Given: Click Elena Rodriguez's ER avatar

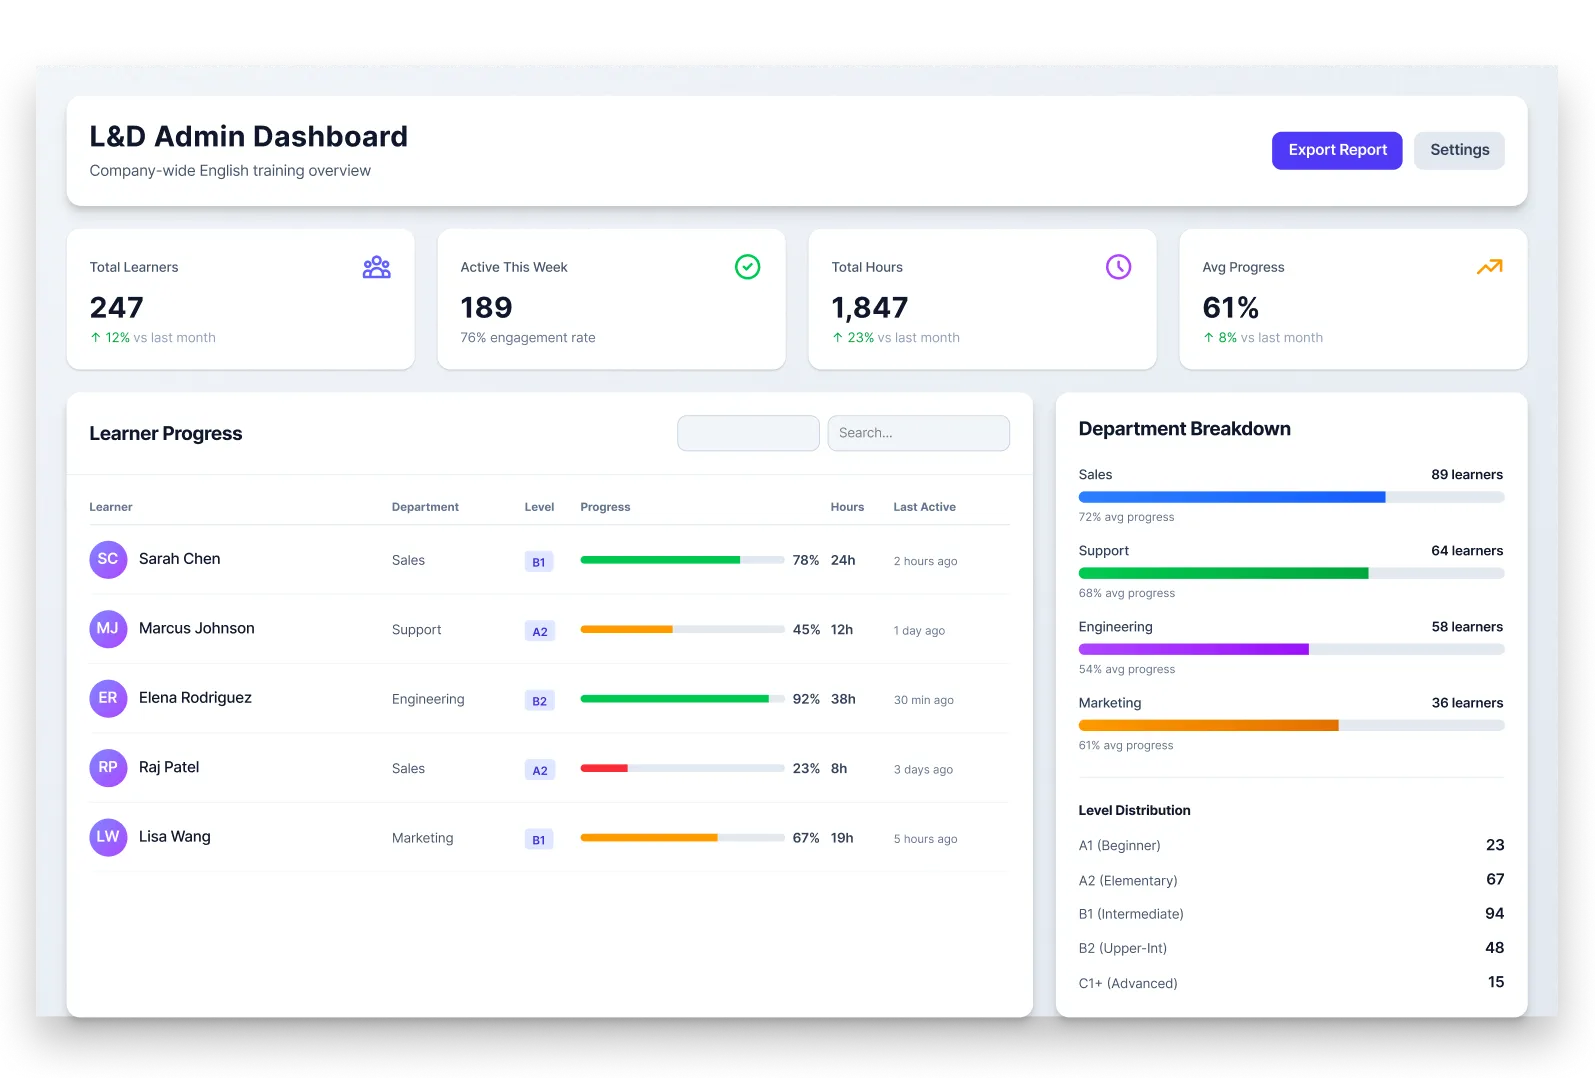Looking at the screenshot, I should coord(108,698).
